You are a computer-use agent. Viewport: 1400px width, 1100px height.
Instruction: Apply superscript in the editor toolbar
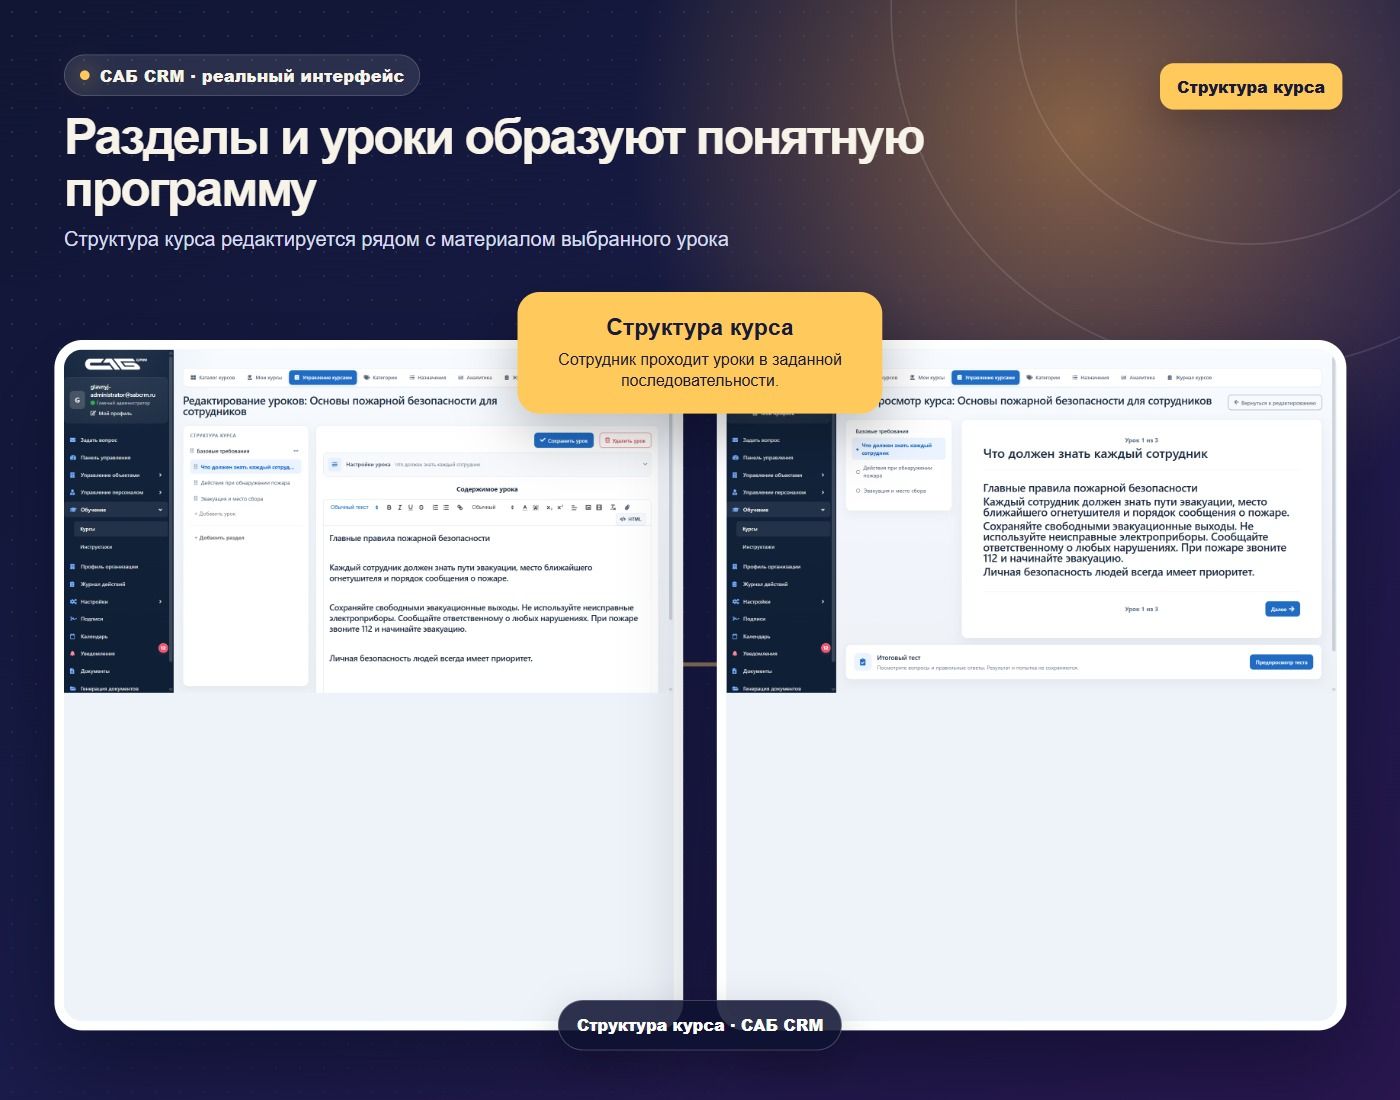[x=560, y=507]
